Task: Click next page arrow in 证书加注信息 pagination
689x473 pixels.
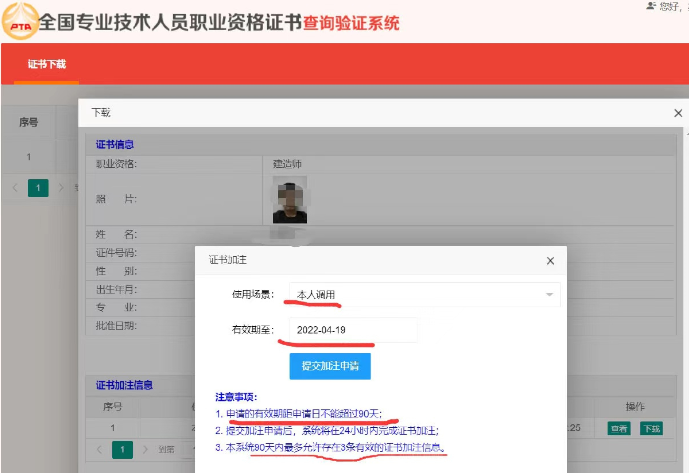Action: [144, 450]
